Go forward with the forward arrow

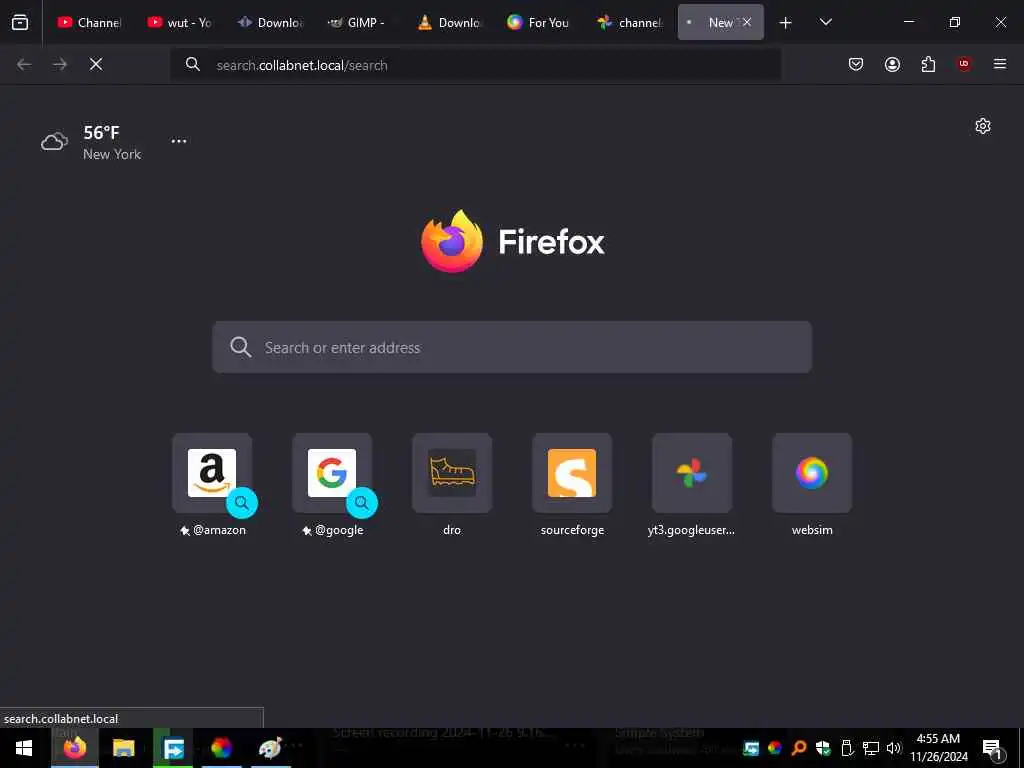60,64
